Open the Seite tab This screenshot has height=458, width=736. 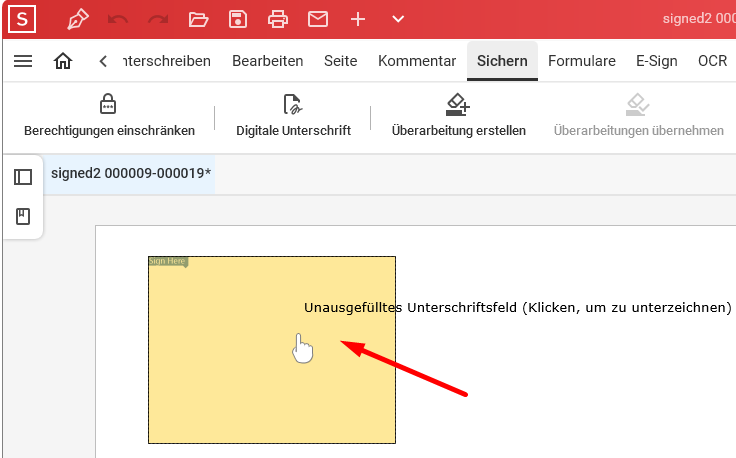[x=340, y=61]
